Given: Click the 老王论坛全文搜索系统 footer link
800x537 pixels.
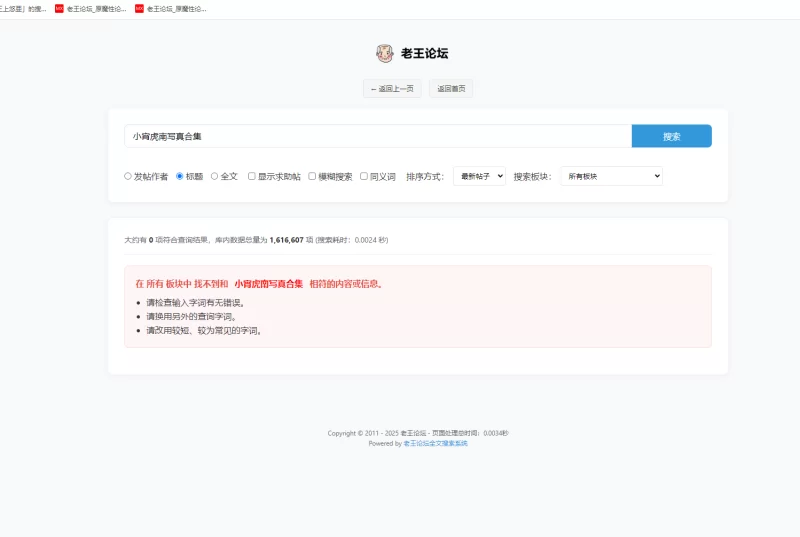Looking at the screenshot, I should click(435, 444).
